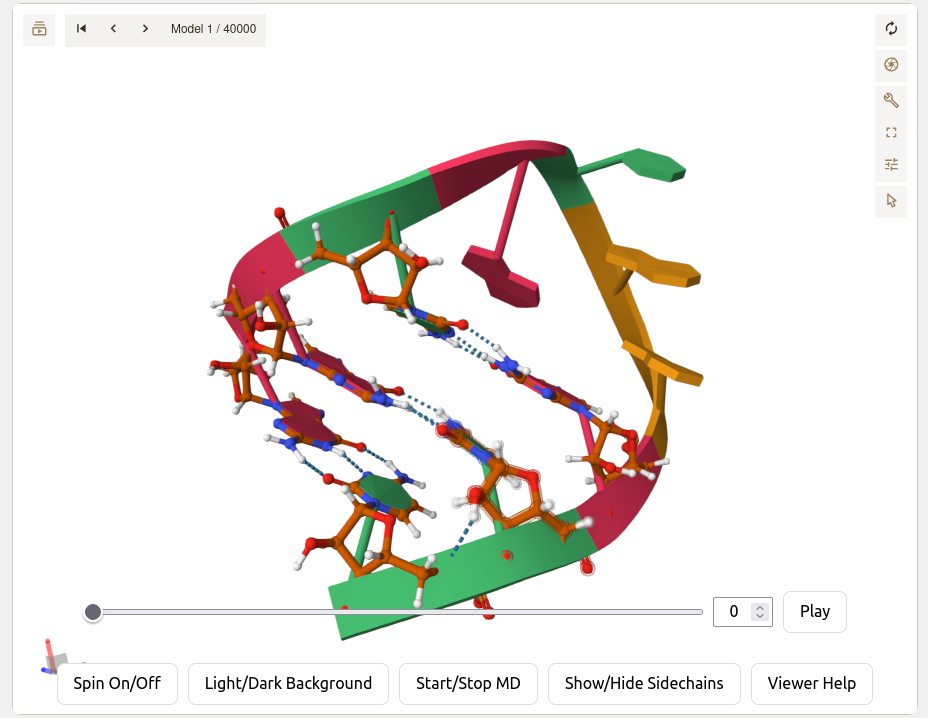Reset the camera view
The image size is (928, 718).
pos(891,30)
